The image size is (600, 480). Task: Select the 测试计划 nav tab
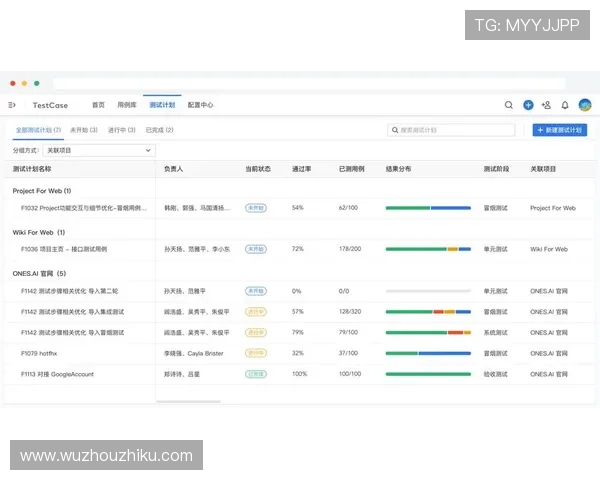click(x=162, y=105)
